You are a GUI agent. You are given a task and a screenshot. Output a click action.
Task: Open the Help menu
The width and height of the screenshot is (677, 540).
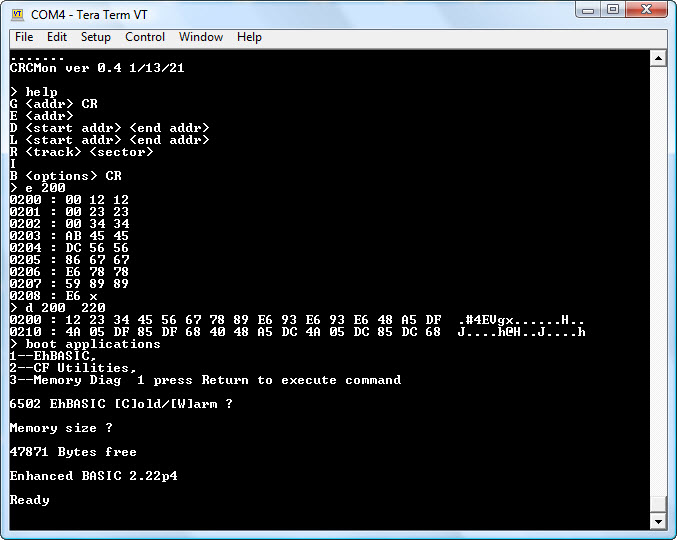tap(249, 37)
